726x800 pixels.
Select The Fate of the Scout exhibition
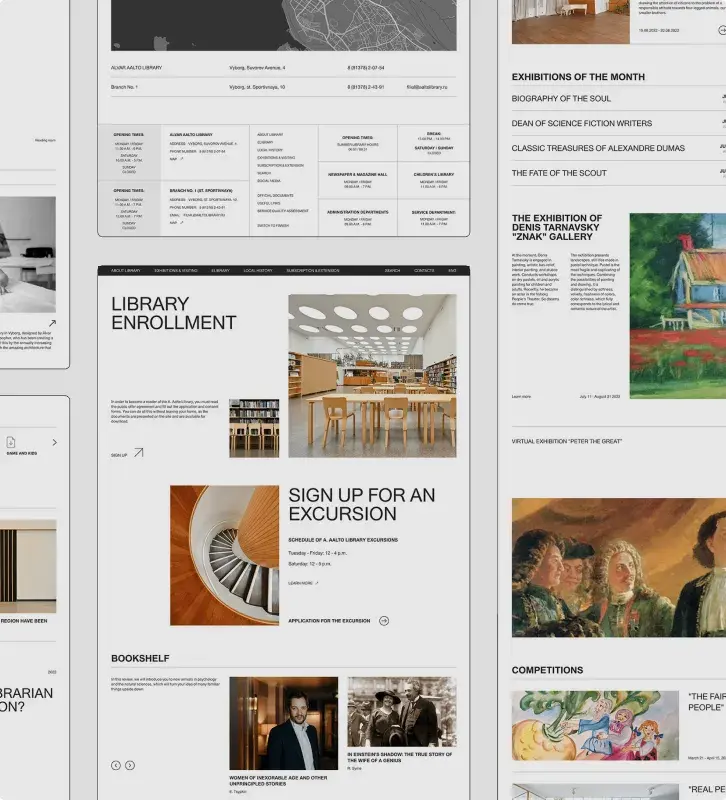559,173
